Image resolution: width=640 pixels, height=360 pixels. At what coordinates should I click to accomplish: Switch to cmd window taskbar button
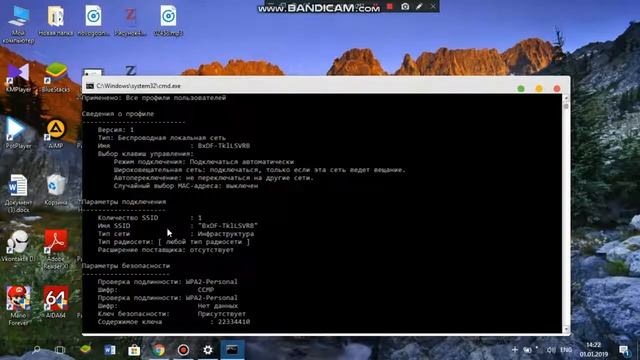[232, 350]
